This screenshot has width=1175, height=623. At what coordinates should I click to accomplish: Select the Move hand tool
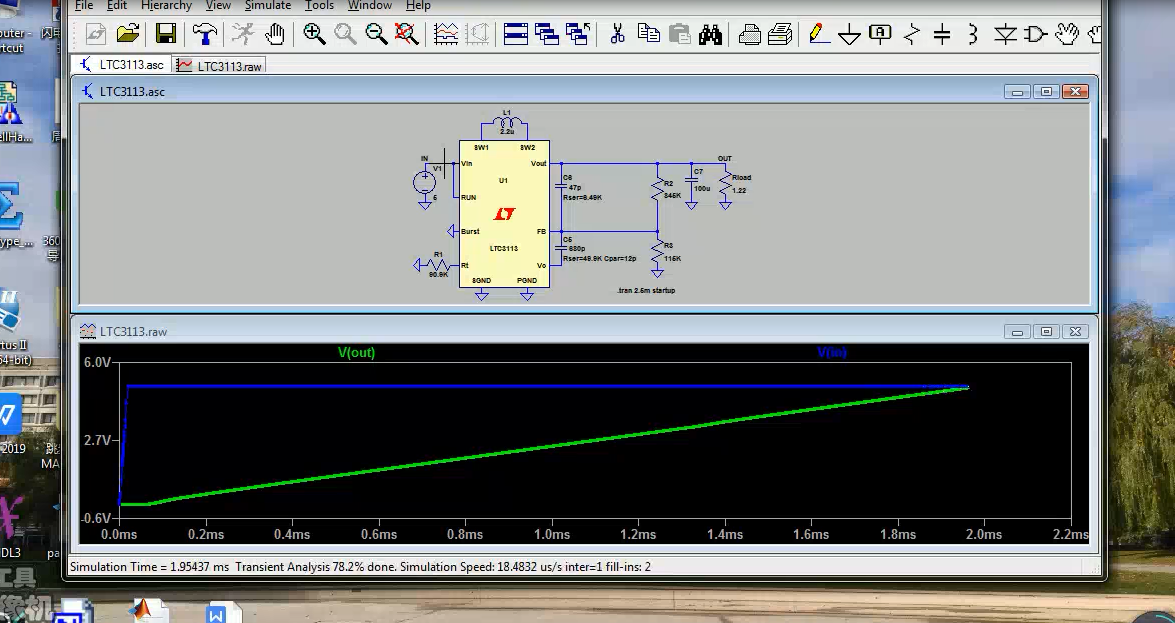(1066, 34)
